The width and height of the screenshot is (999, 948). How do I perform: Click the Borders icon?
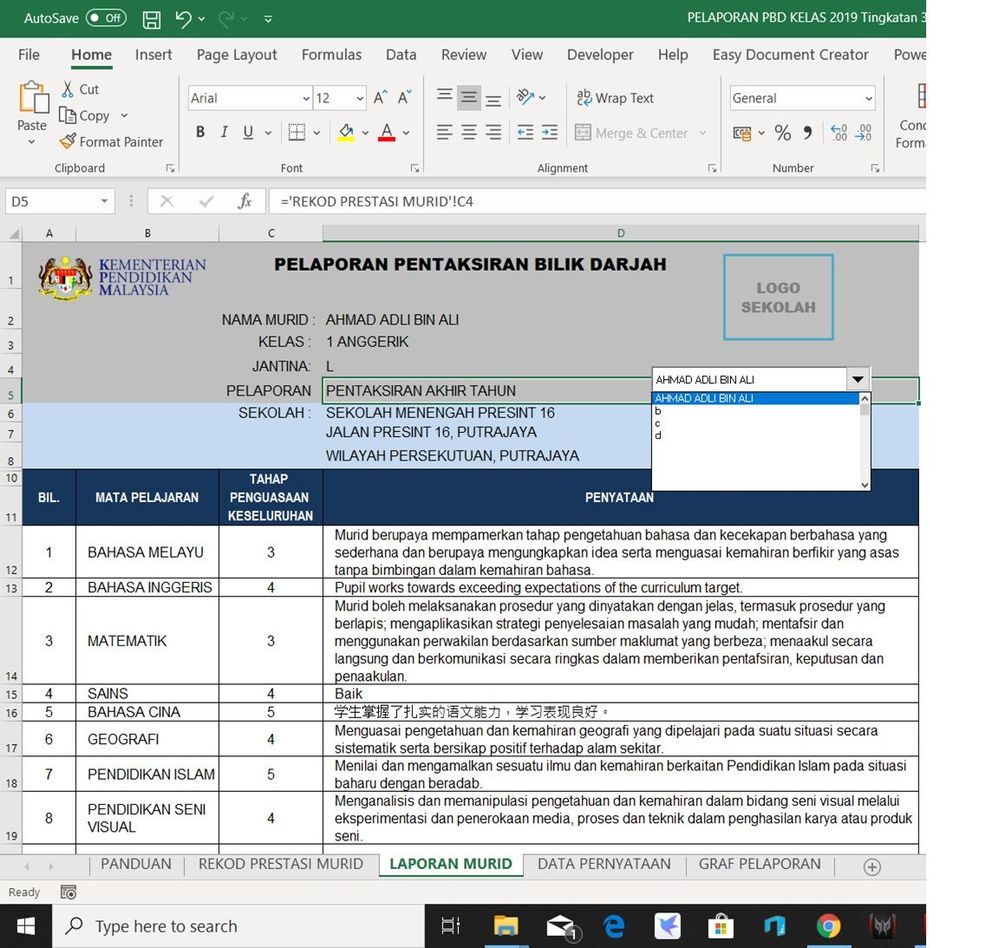click(296, 132)
